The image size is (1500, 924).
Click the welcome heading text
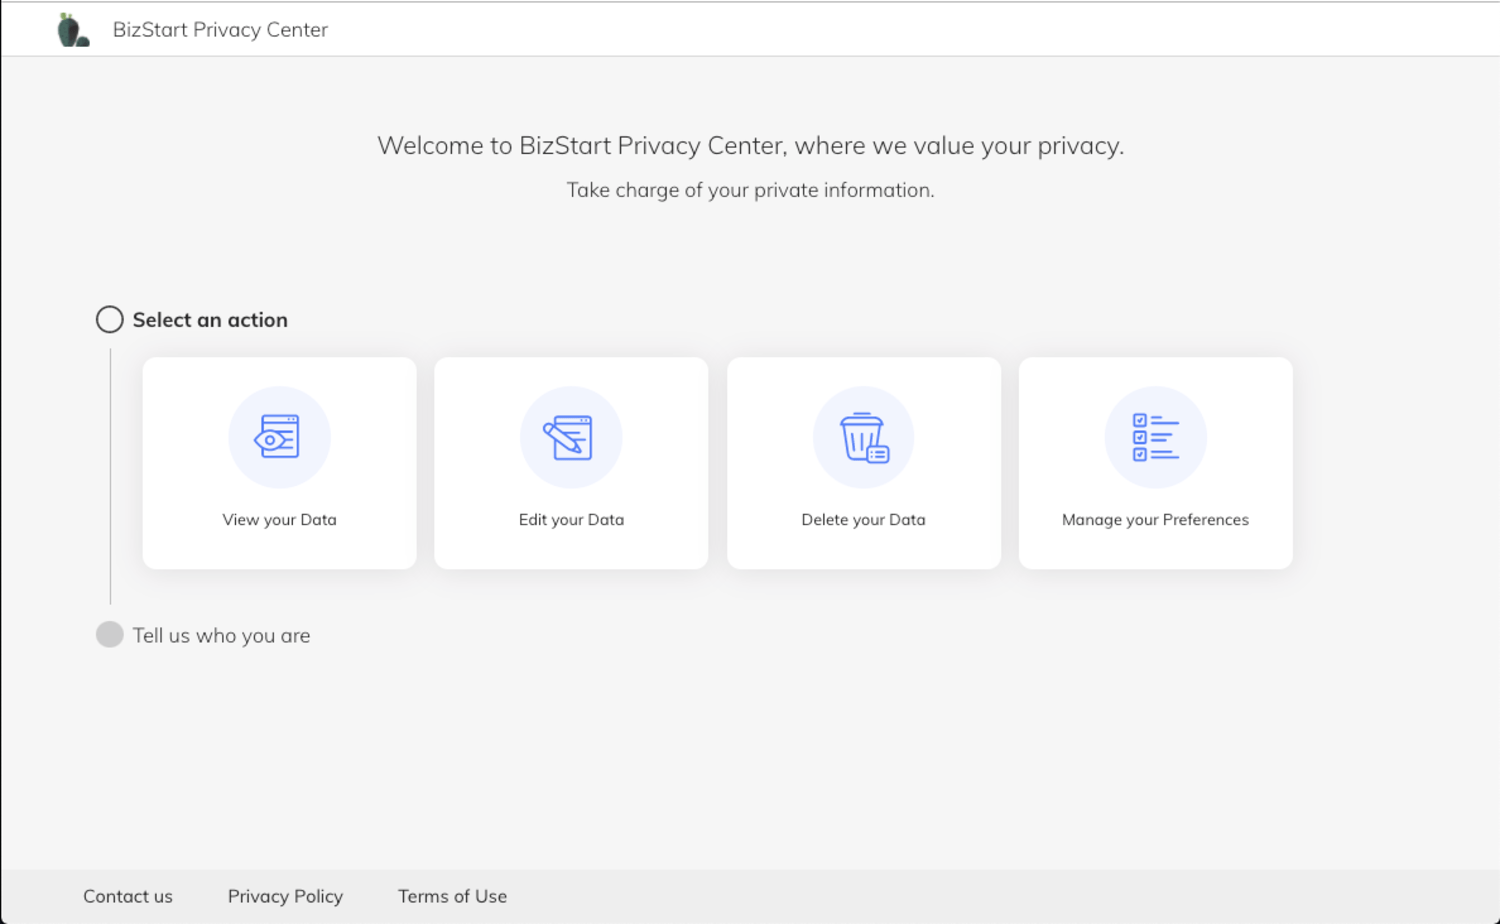point(750,146)
